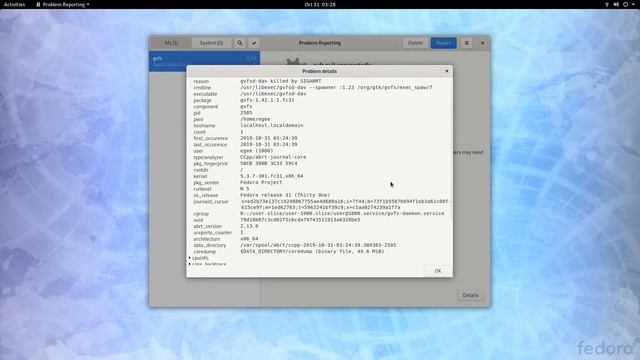The image size is (640, 360).
Task: Select user value 'egee (1000)'
Action: [x=256, y=151]
